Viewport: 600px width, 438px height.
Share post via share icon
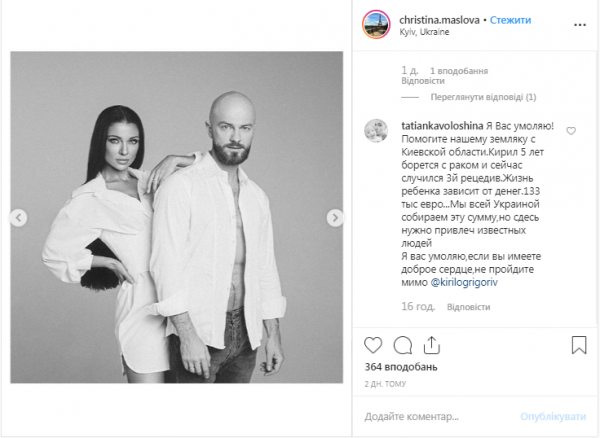coord(432,345)
